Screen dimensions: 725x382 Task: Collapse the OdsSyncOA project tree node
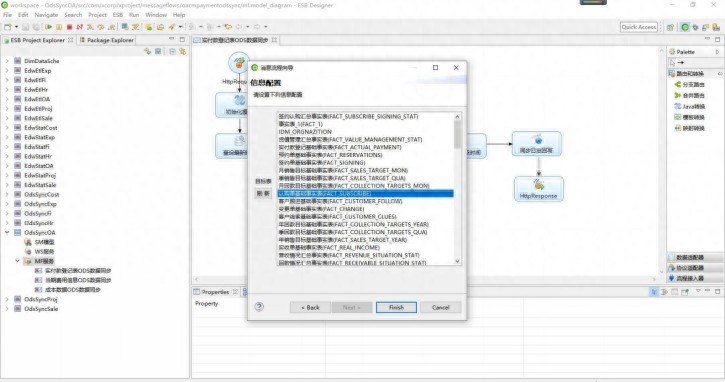pyautogui.click(x=7, y=232)
